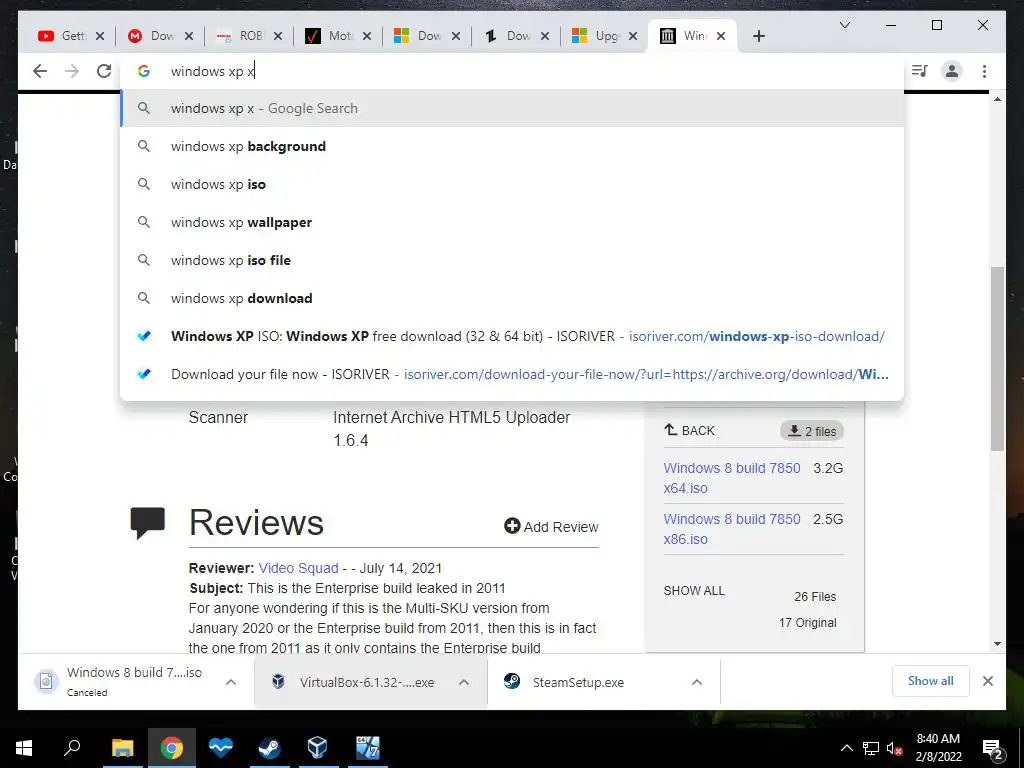Open the clock showing 8:40 AM
Image resolution: width=1024 pixels, height=768 pixels.
[x=938, y=748]
